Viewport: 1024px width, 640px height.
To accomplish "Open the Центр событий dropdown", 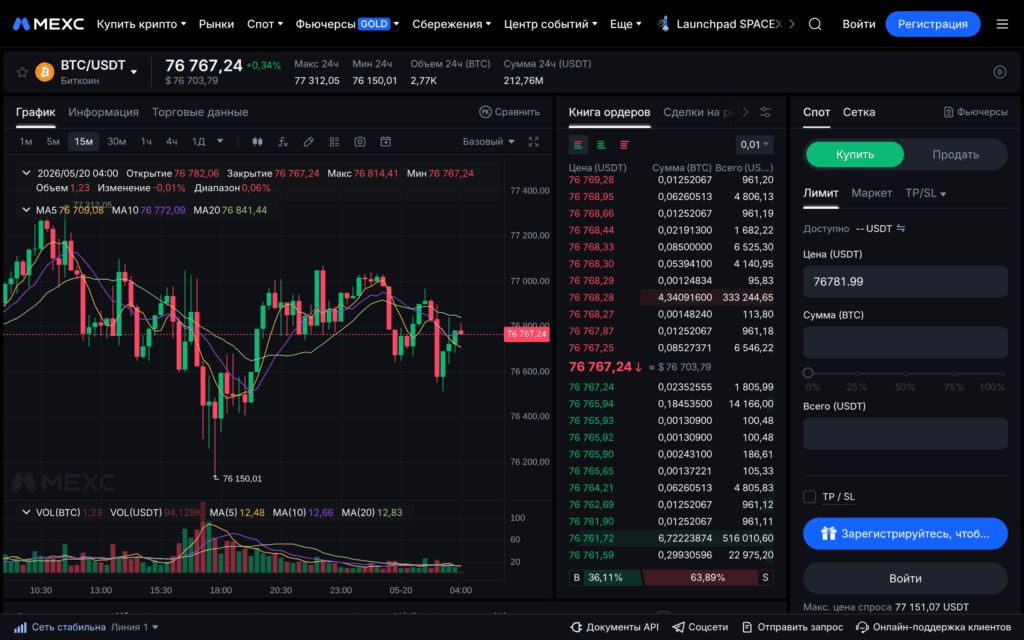I will pyautogui.click(x=550, y=24).
